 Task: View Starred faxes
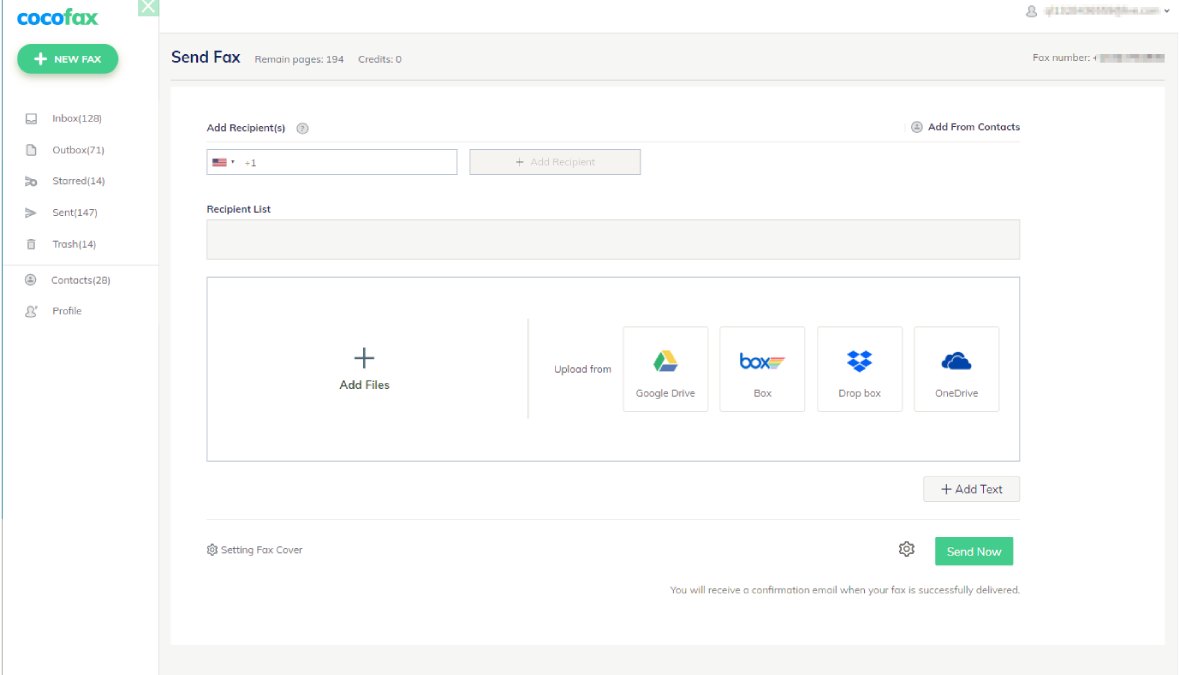click(x=77, y=181)
